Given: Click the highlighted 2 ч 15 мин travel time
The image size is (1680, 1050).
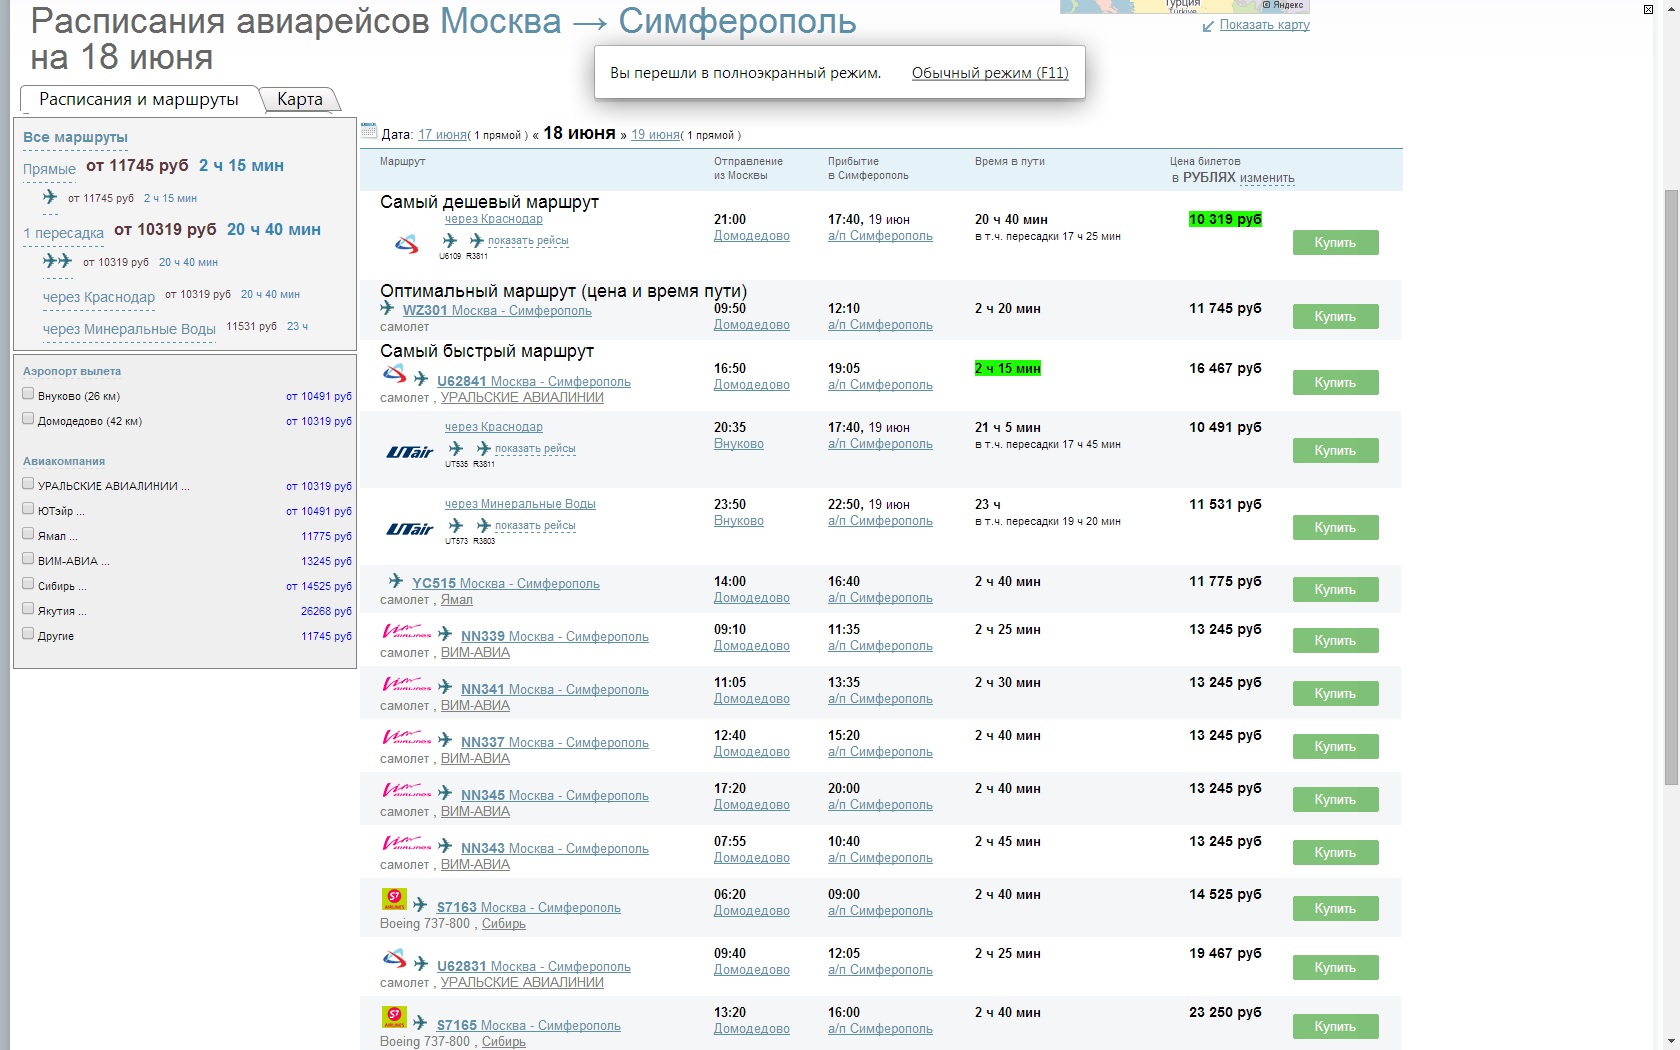Looking at the screenshot, I should tap(1008, 369).
